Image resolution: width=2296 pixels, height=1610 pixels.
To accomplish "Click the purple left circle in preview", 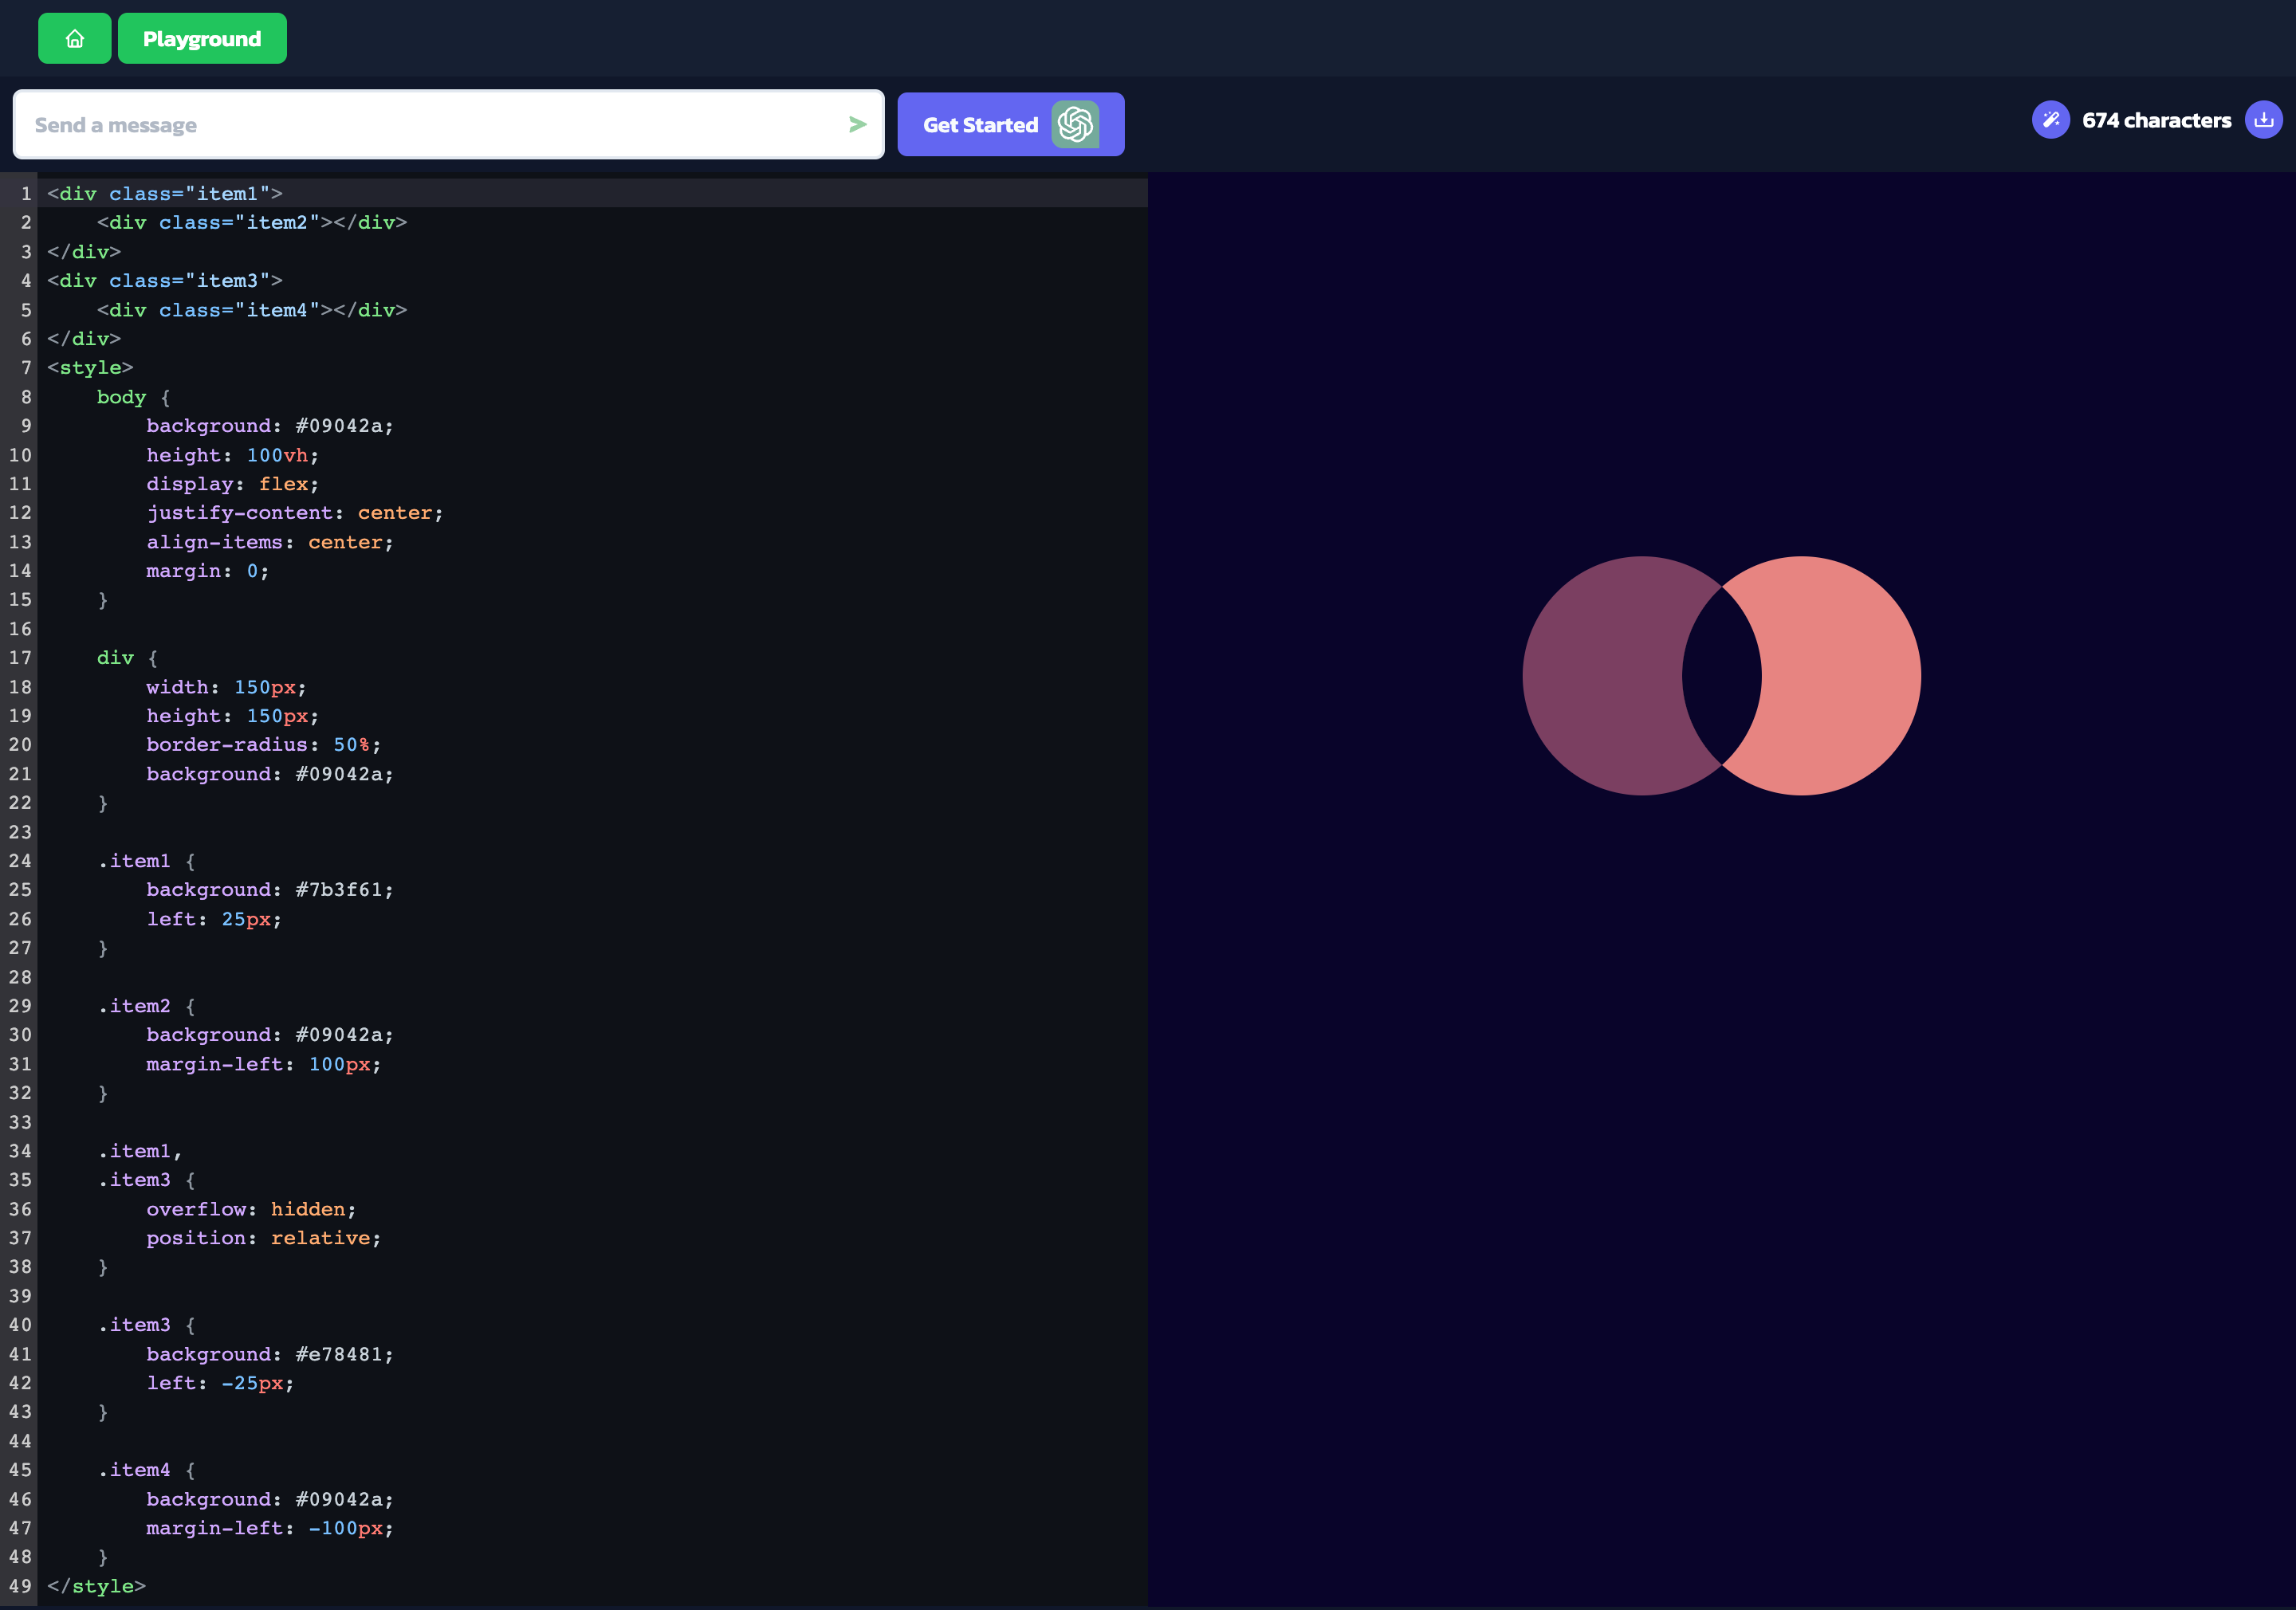I will pyautogui.click(x=1600, y=676).
